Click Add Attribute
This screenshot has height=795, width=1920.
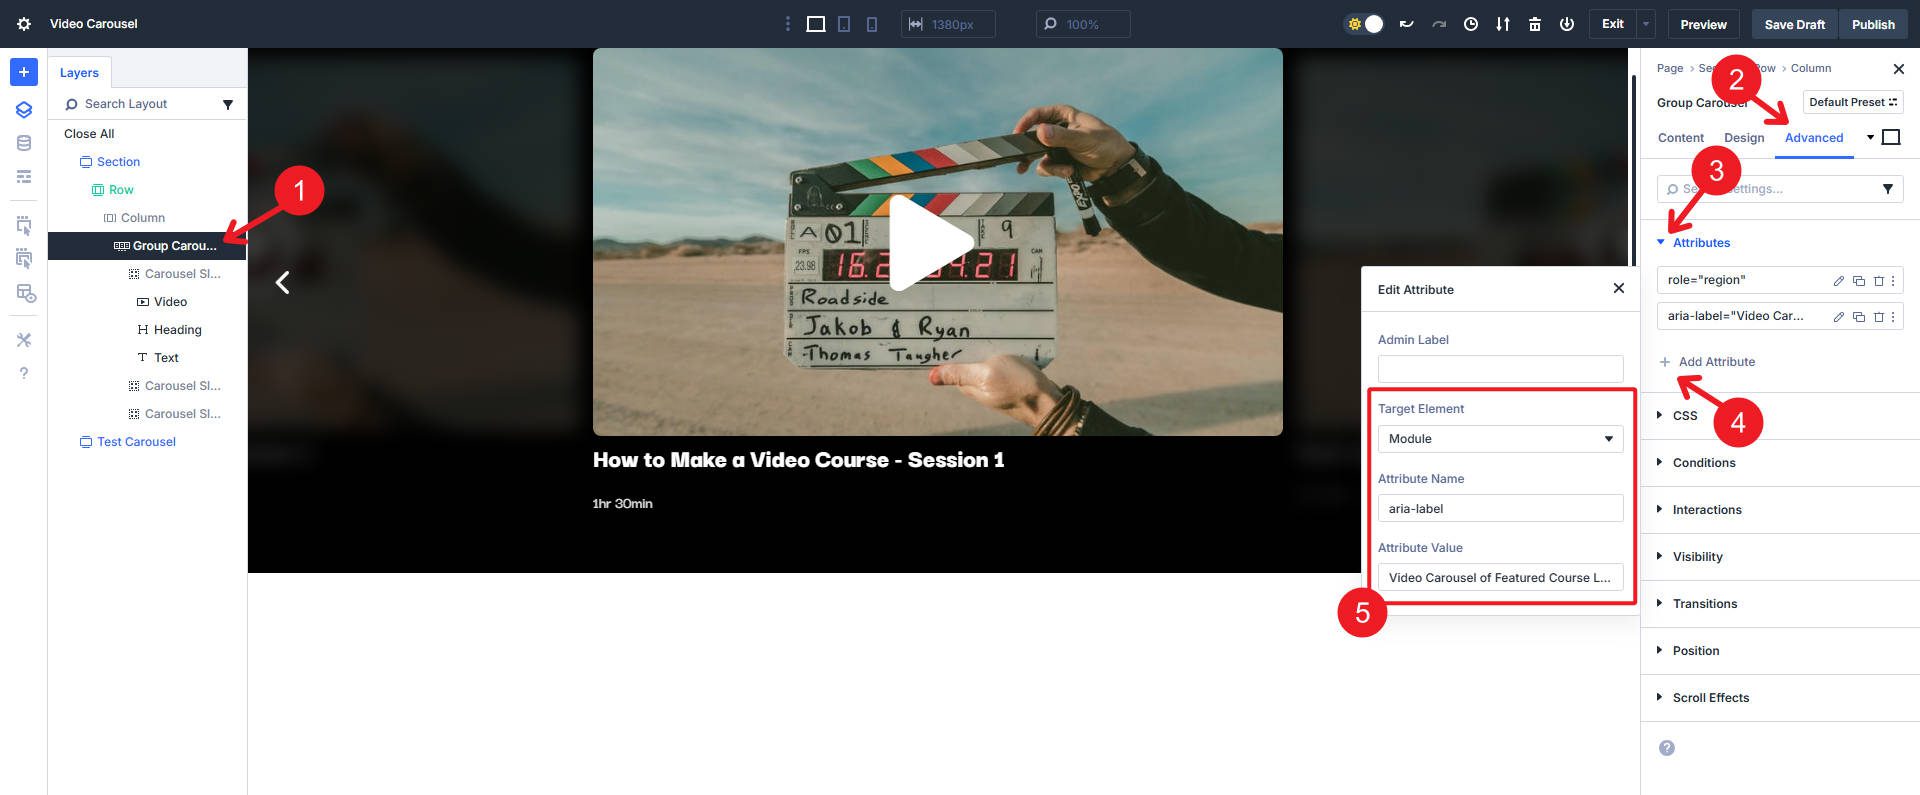click(x=1707, y=362)
